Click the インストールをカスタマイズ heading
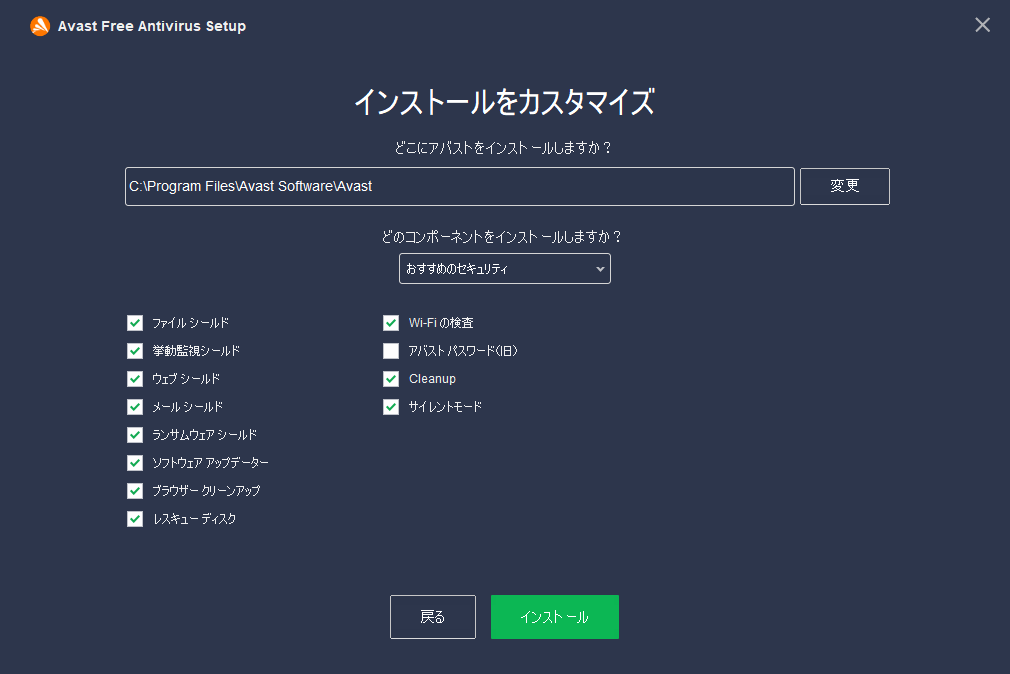 [x=504, y=102]
